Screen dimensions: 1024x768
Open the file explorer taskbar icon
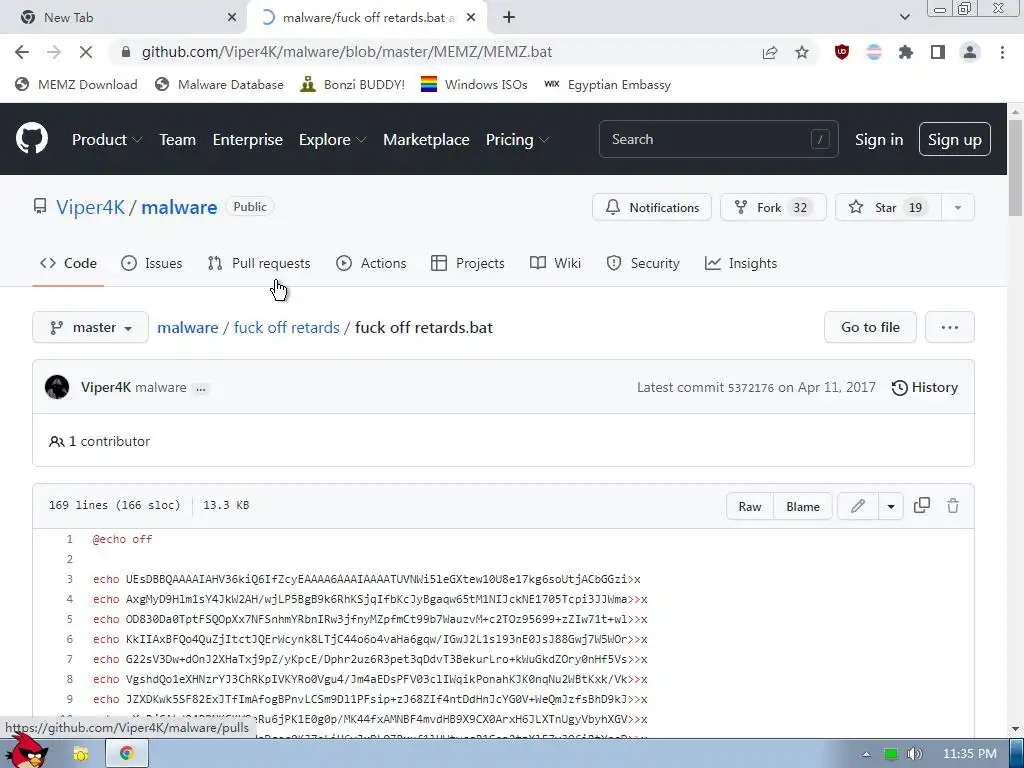pyautogui.click(x=80, y=754)
